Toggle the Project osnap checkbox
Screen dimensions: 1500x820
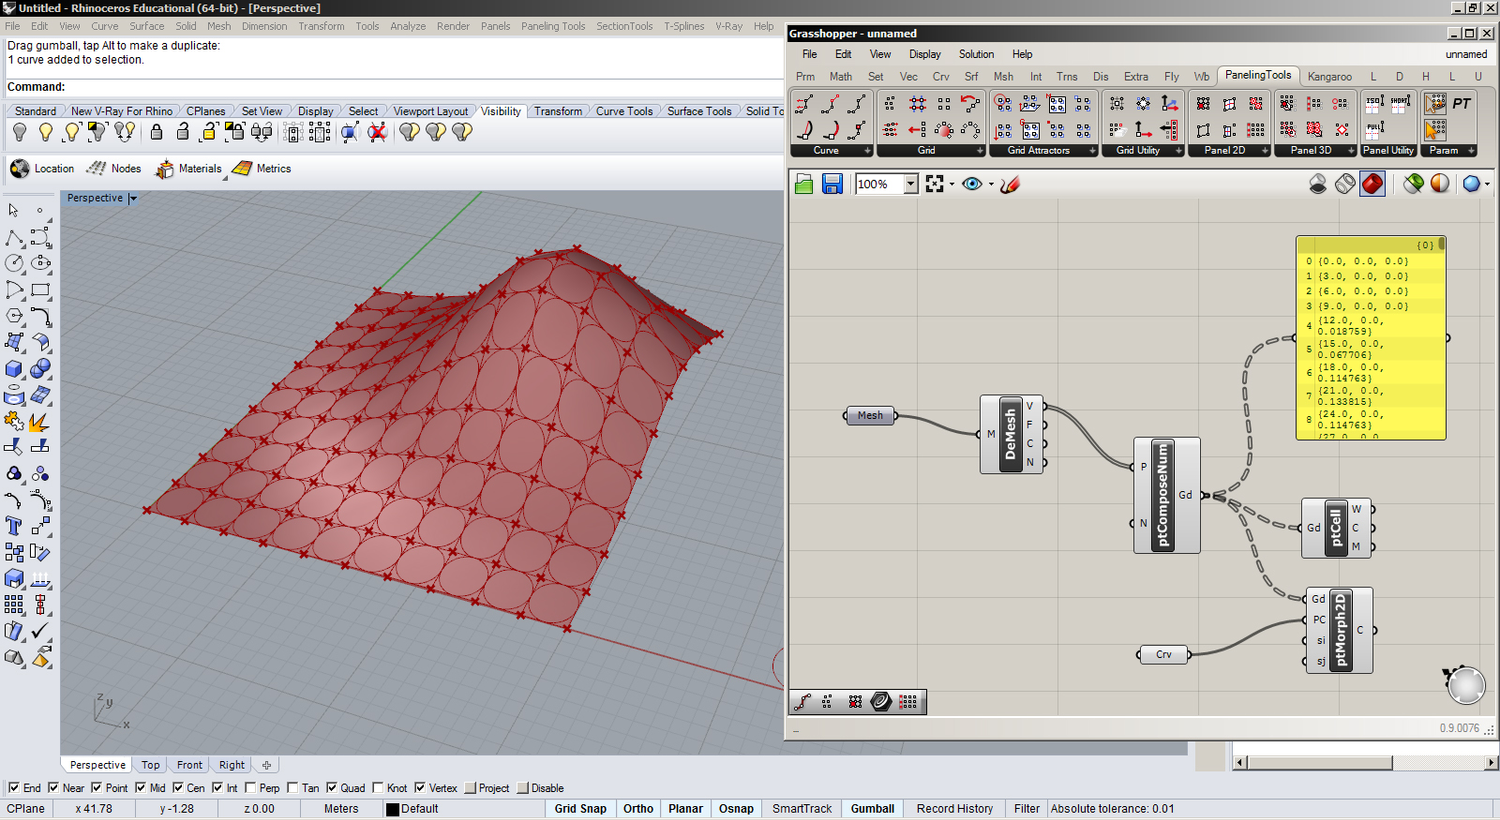[470, 788]
